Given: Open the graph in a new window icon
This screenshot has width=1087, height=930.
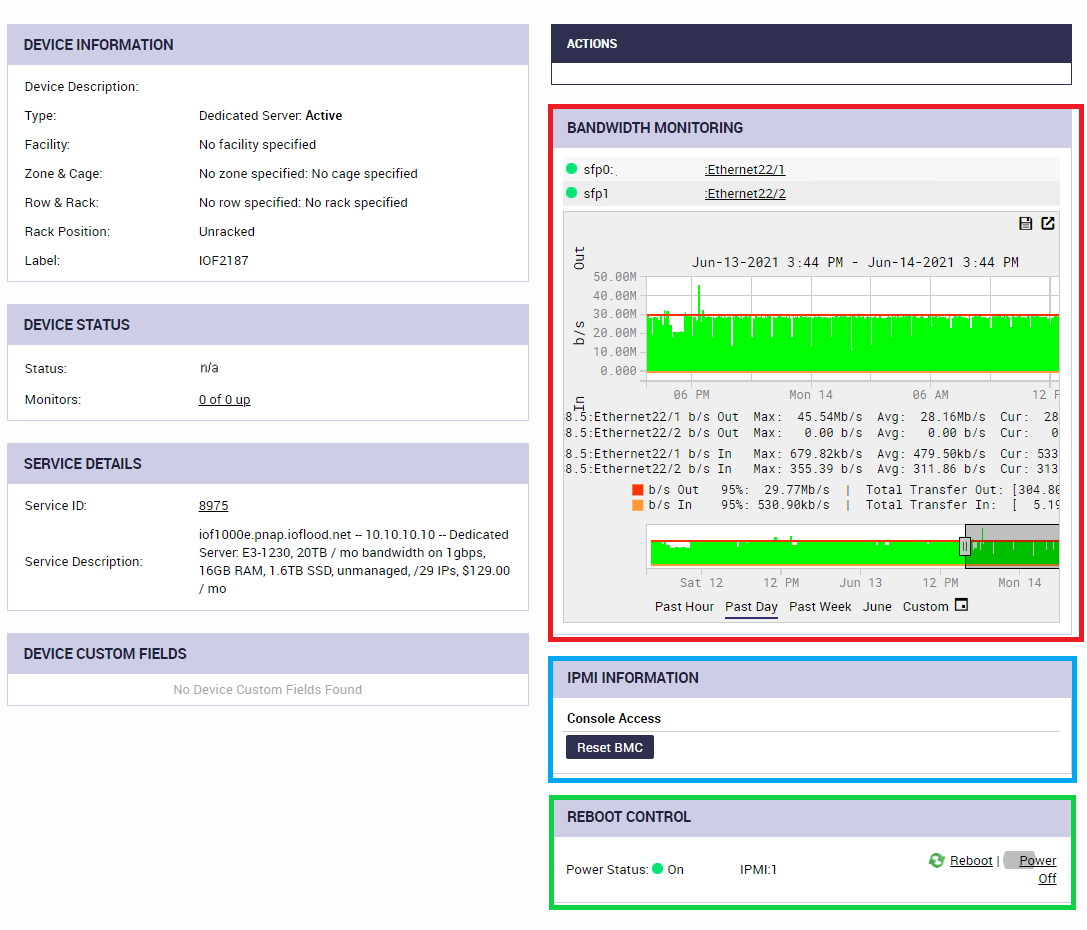Looking at the screenshot, I should pos(1048,223).
